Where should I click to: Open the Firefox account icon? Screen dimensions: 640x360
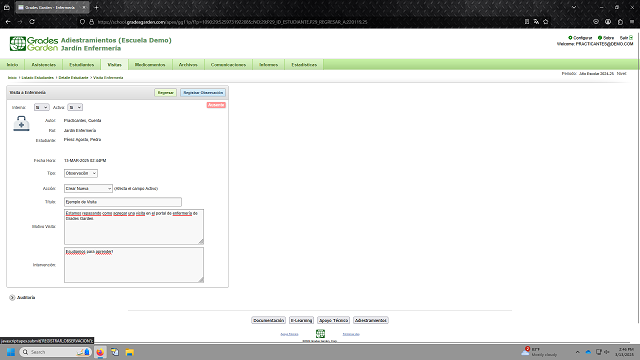click(608, 22)
